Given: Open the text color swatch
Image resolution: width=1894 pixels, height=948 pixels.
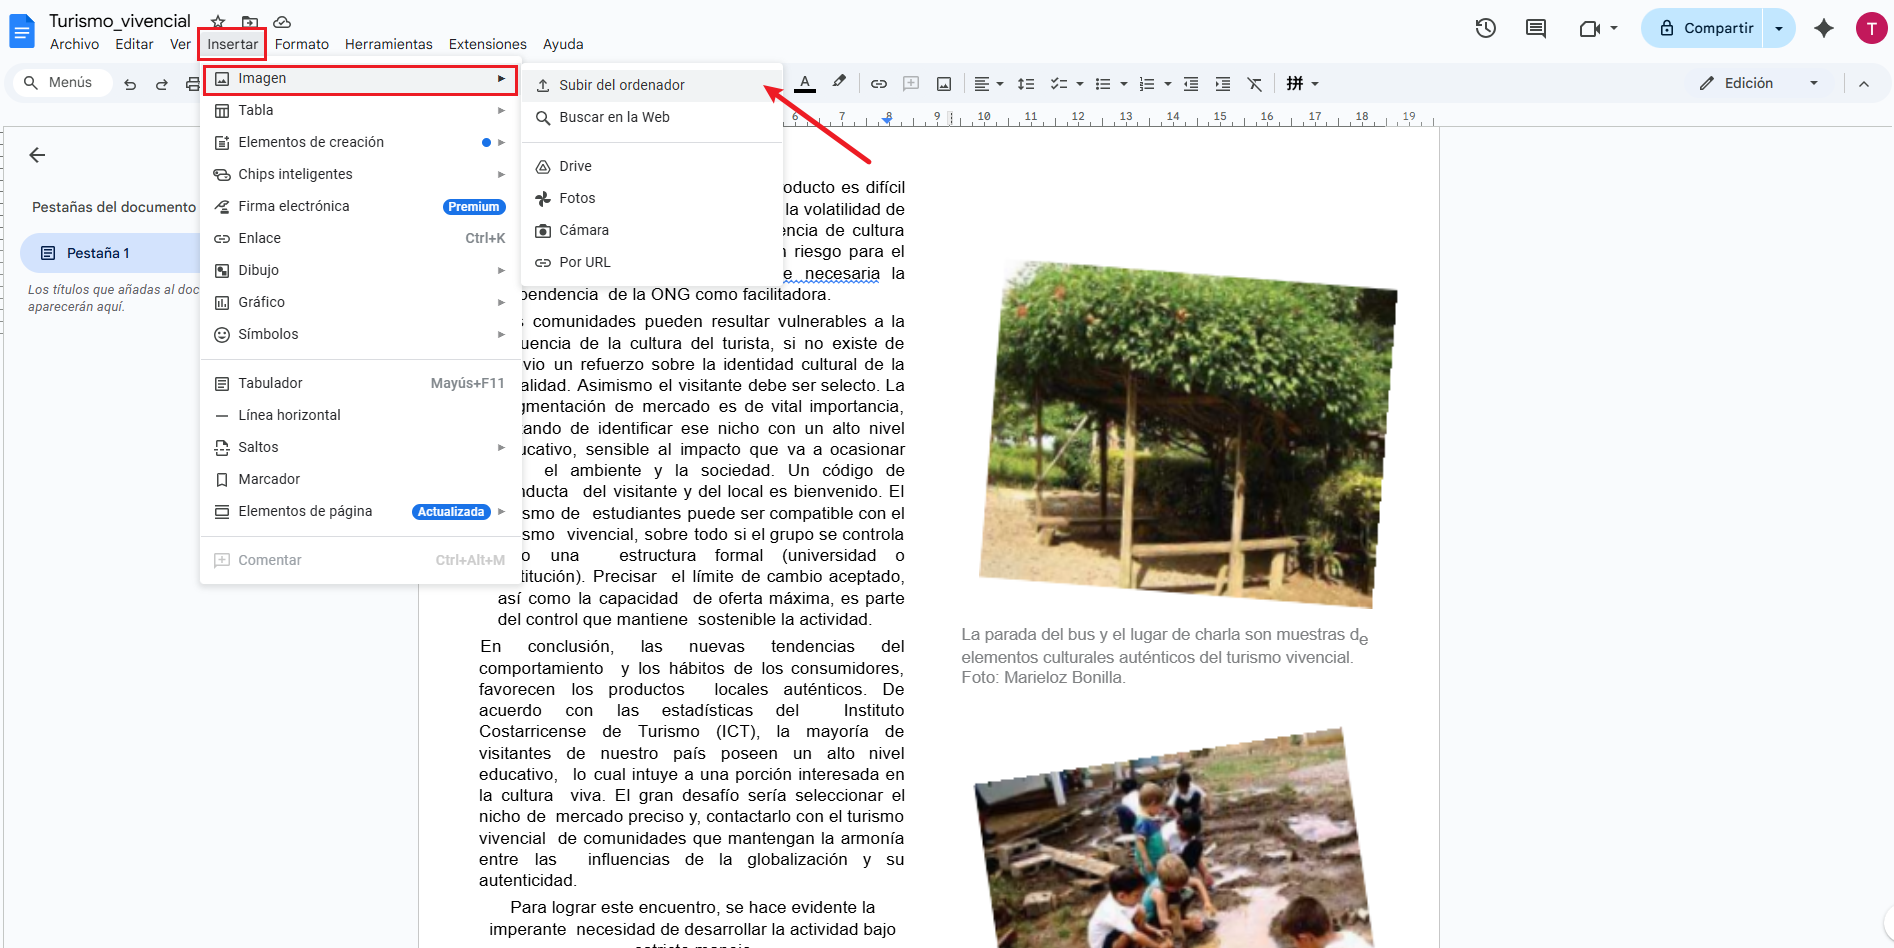Looking at the screenshot, I should coord(804,84).
